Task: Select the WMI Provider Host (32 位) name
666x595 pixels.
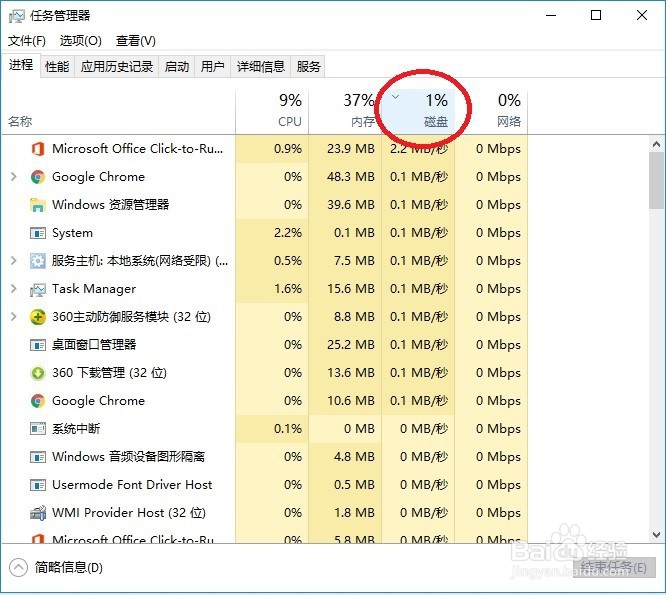Action: click(x=129, y=513)
